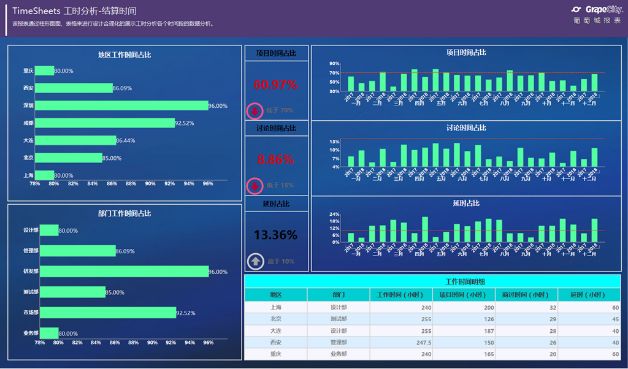Click the 讨论时间占比 KPI card header

(276, 128)
